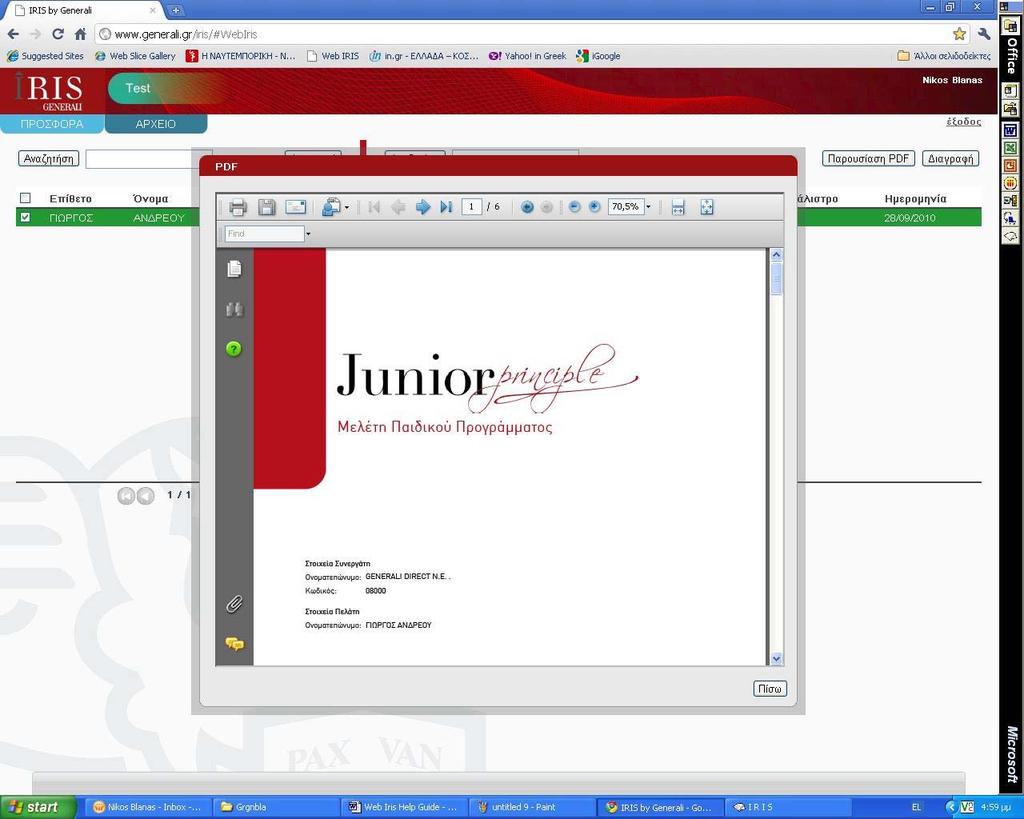Screen dimensions: 1024x819
Task: Go to previous view in PDF
Action: [x=527, y=208]
